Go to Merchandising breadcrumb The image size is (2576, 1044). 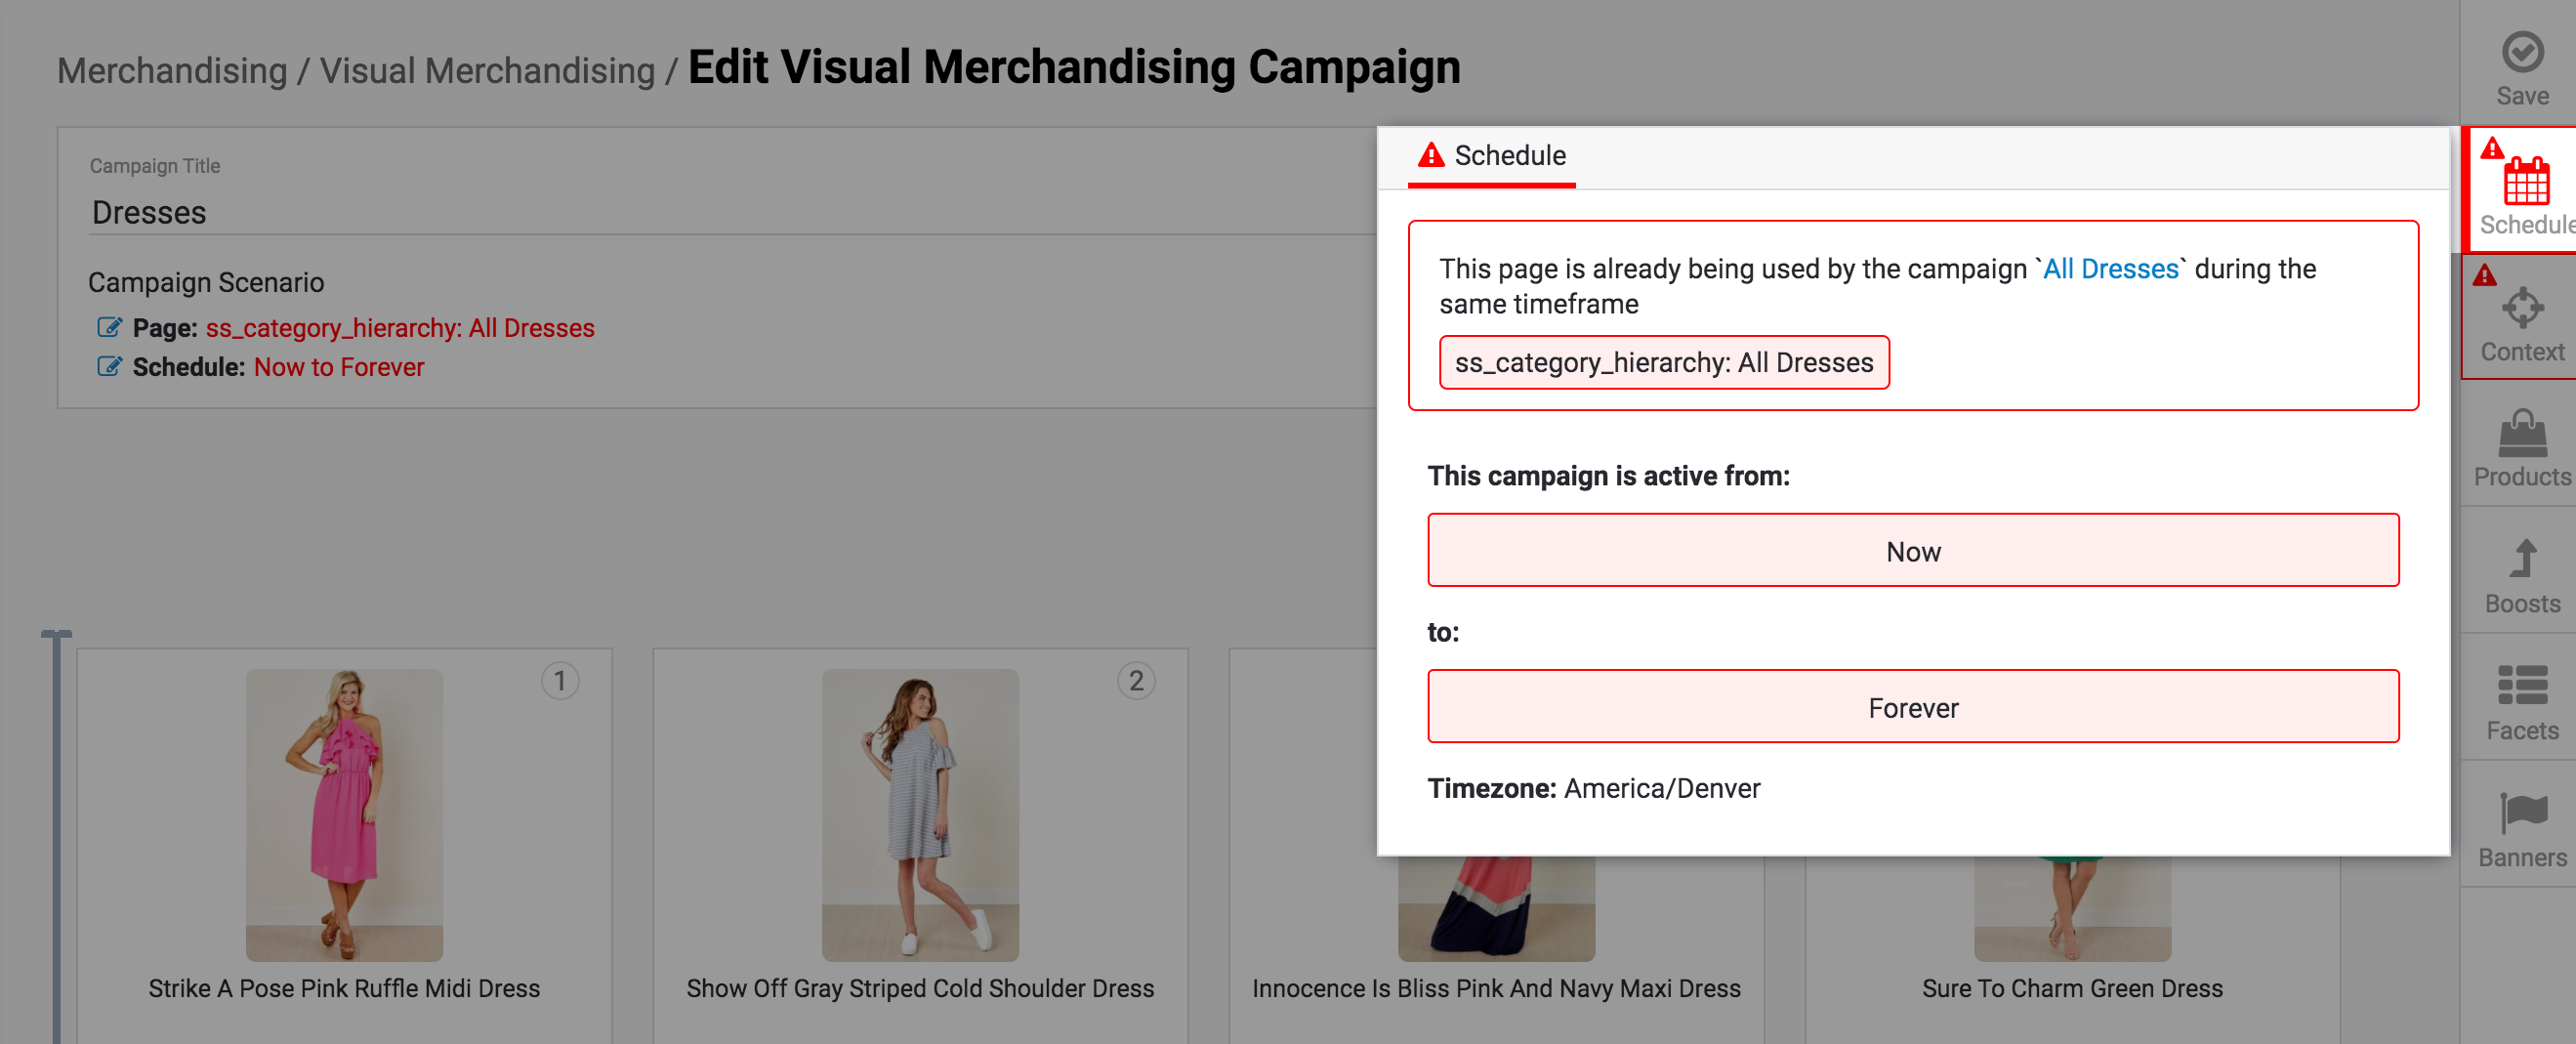tap(172, 71)
